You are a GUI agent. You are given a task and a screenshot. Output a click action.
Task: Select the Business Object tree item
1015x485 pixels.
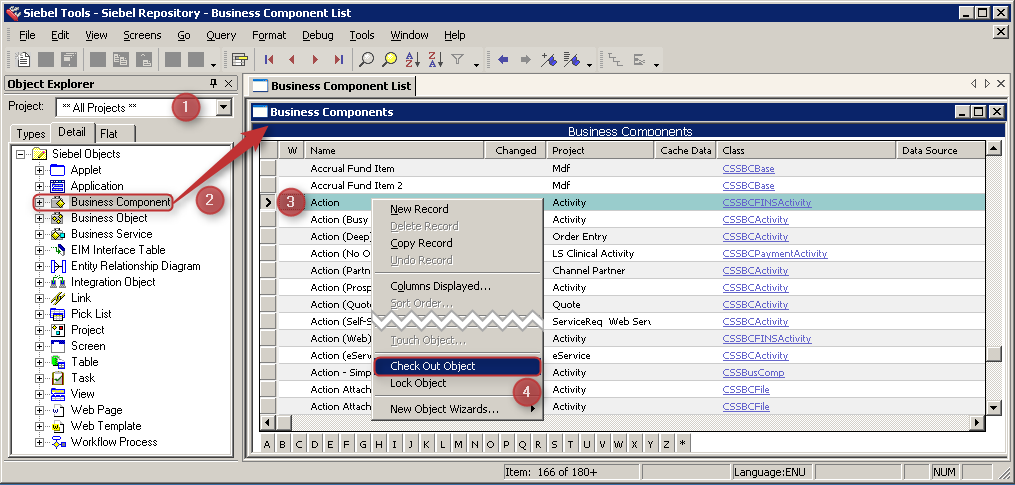coord(109,218)
